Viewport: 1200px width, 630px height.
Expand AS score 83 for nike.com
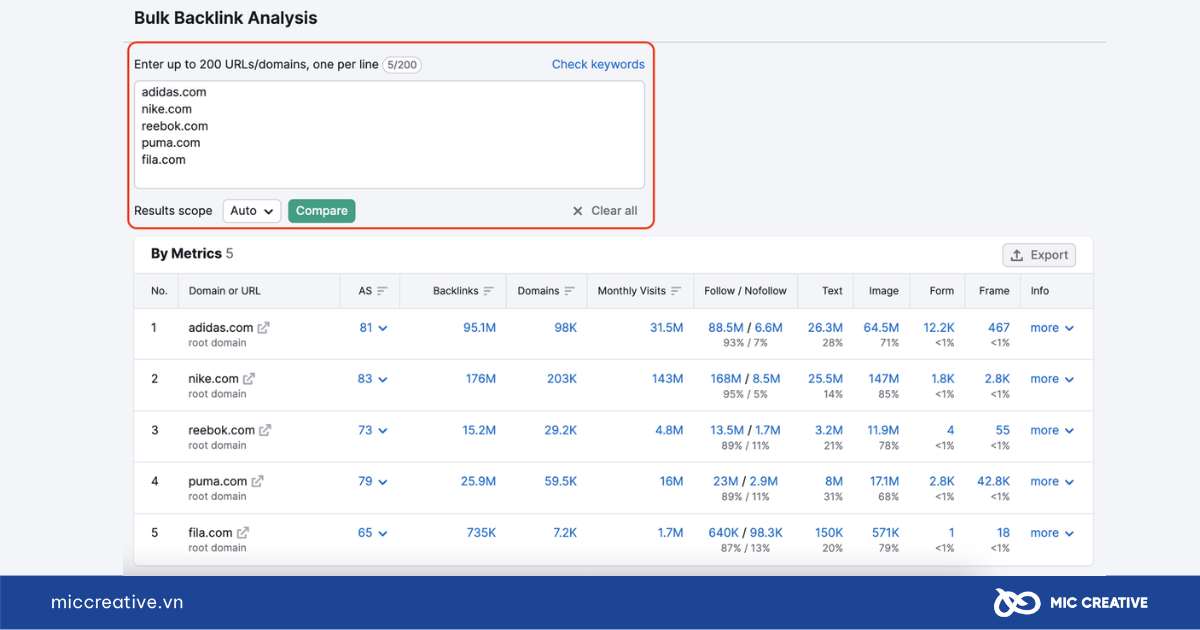[x=373, y=378]
